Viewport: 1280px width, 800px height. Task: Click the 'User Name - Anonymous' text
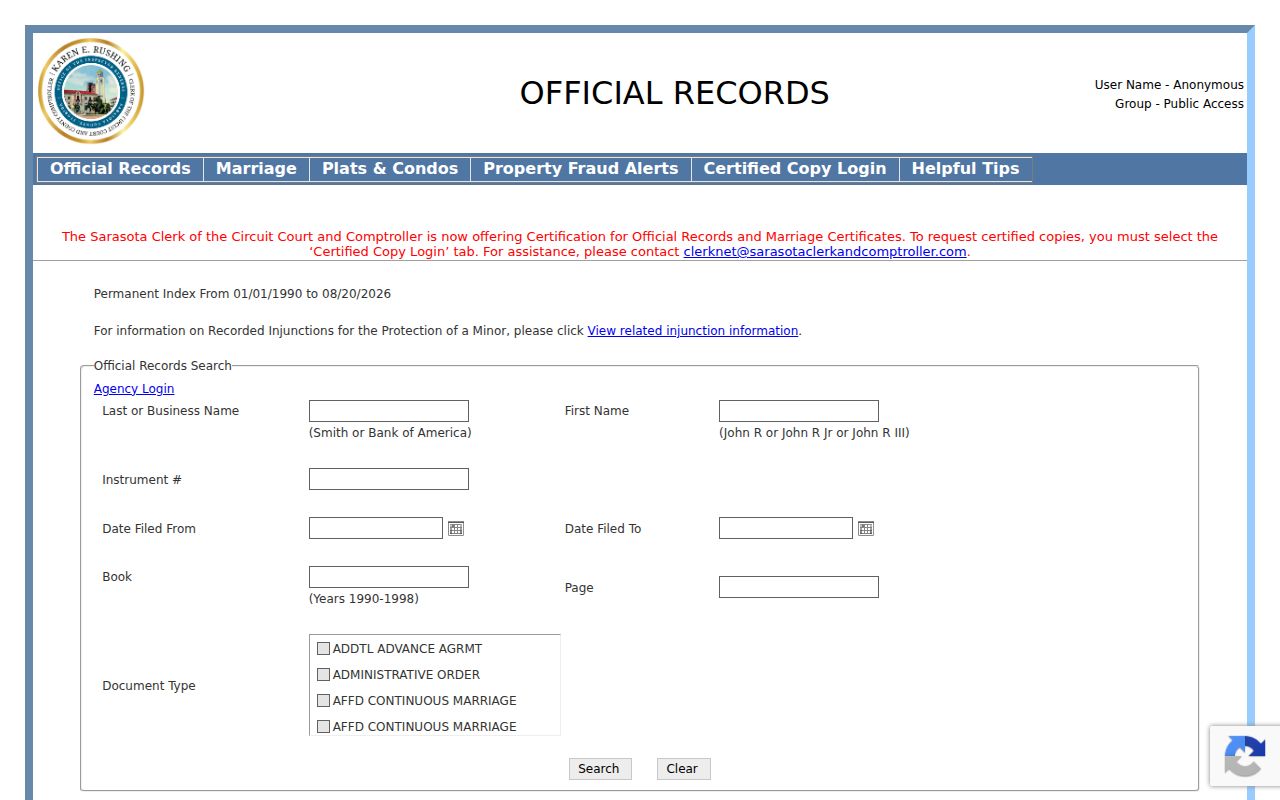(1169, 85)
